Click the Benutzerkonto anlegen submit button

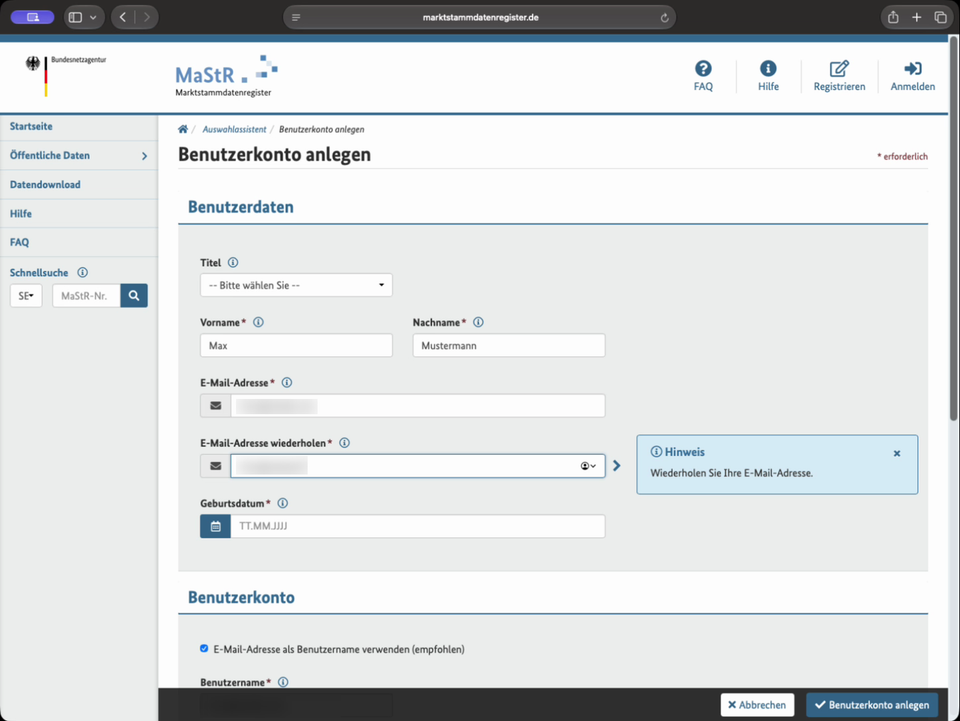[x=872, y=705]
